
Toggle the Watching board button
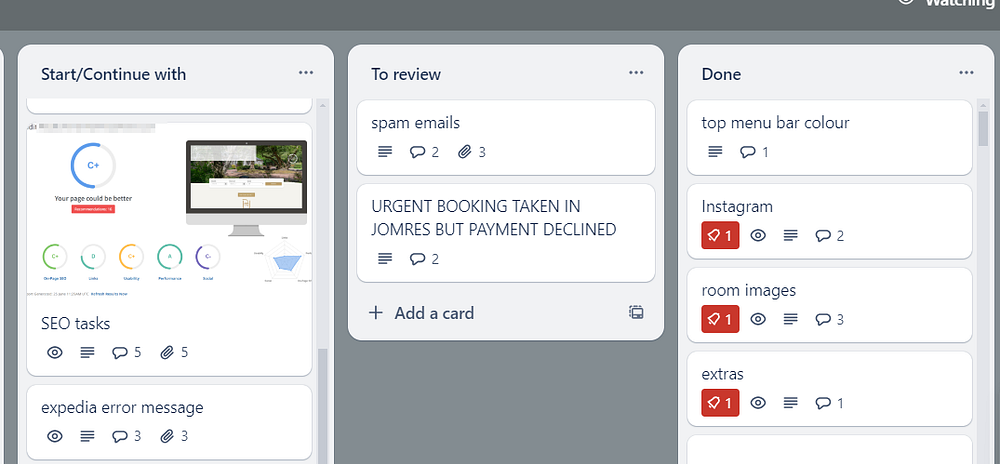coord(948,3)
